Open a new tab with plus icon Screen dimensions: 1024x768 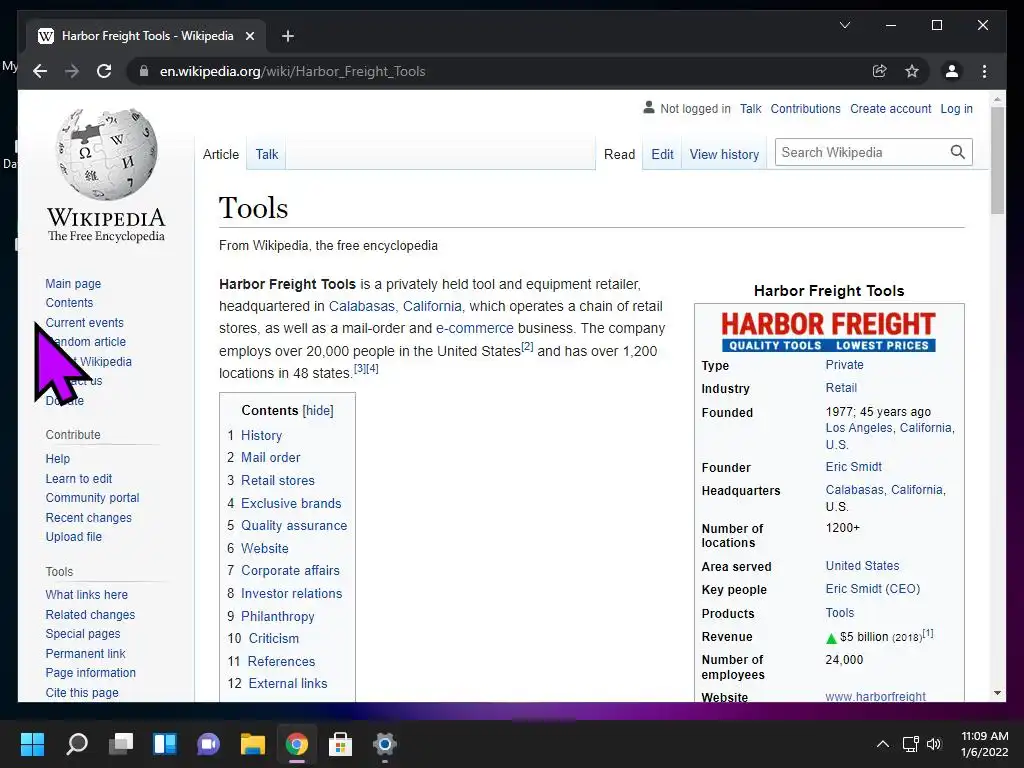(x=288, y=36)
